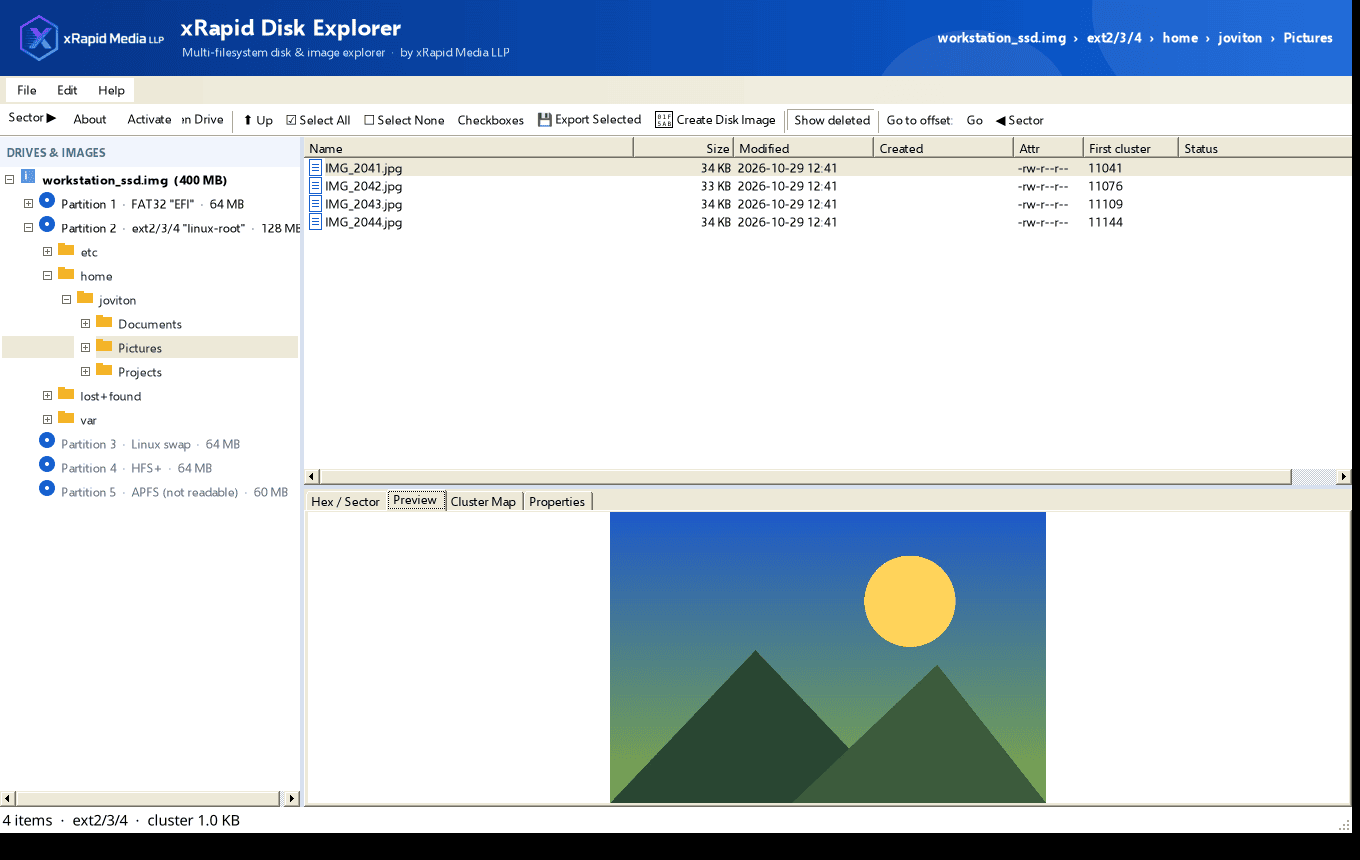
Task: Click the Projects folder icon
Action: 104,370
